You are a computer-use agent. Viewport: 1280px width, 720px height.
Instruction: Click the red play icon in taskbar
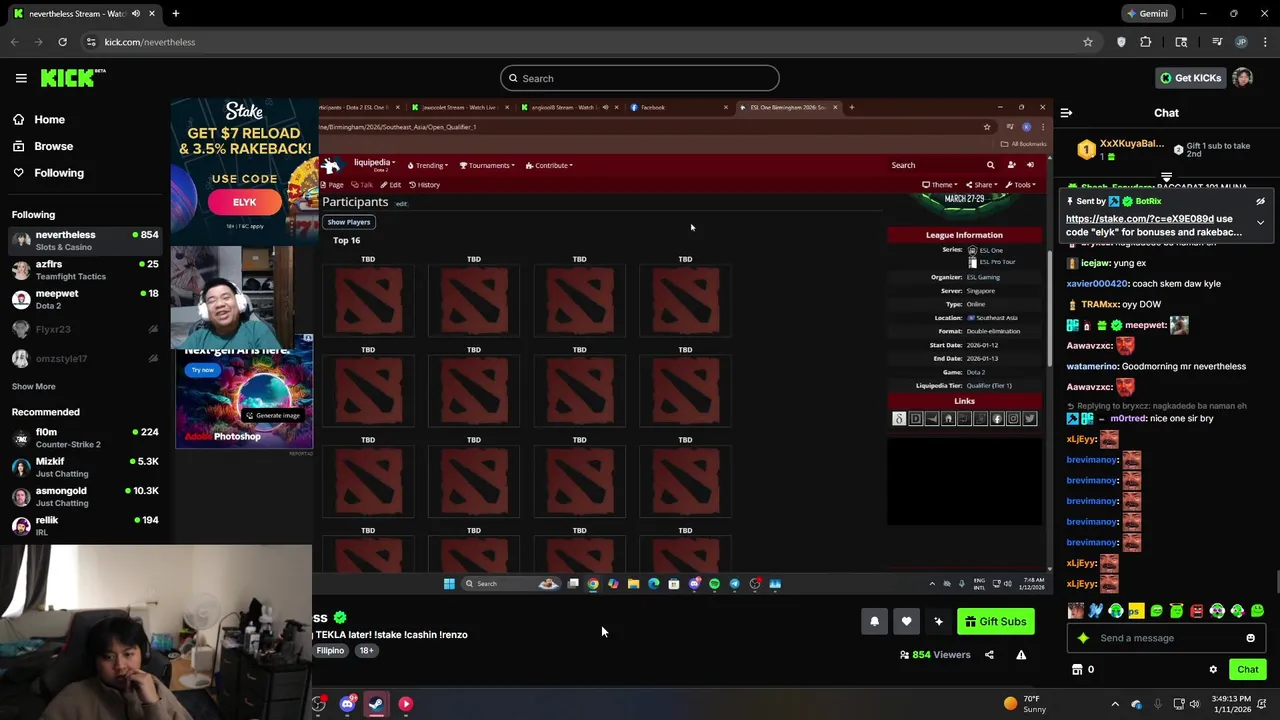click(x=405, y=704)
